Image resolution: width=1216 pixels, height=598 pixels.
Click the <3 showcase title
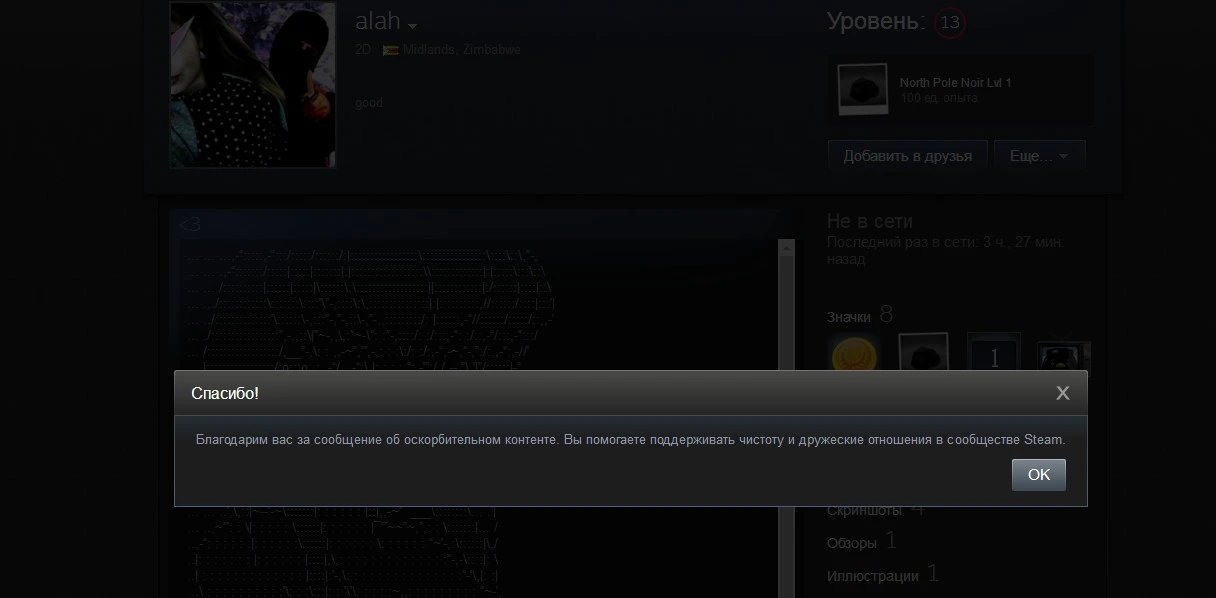[190, 225]
